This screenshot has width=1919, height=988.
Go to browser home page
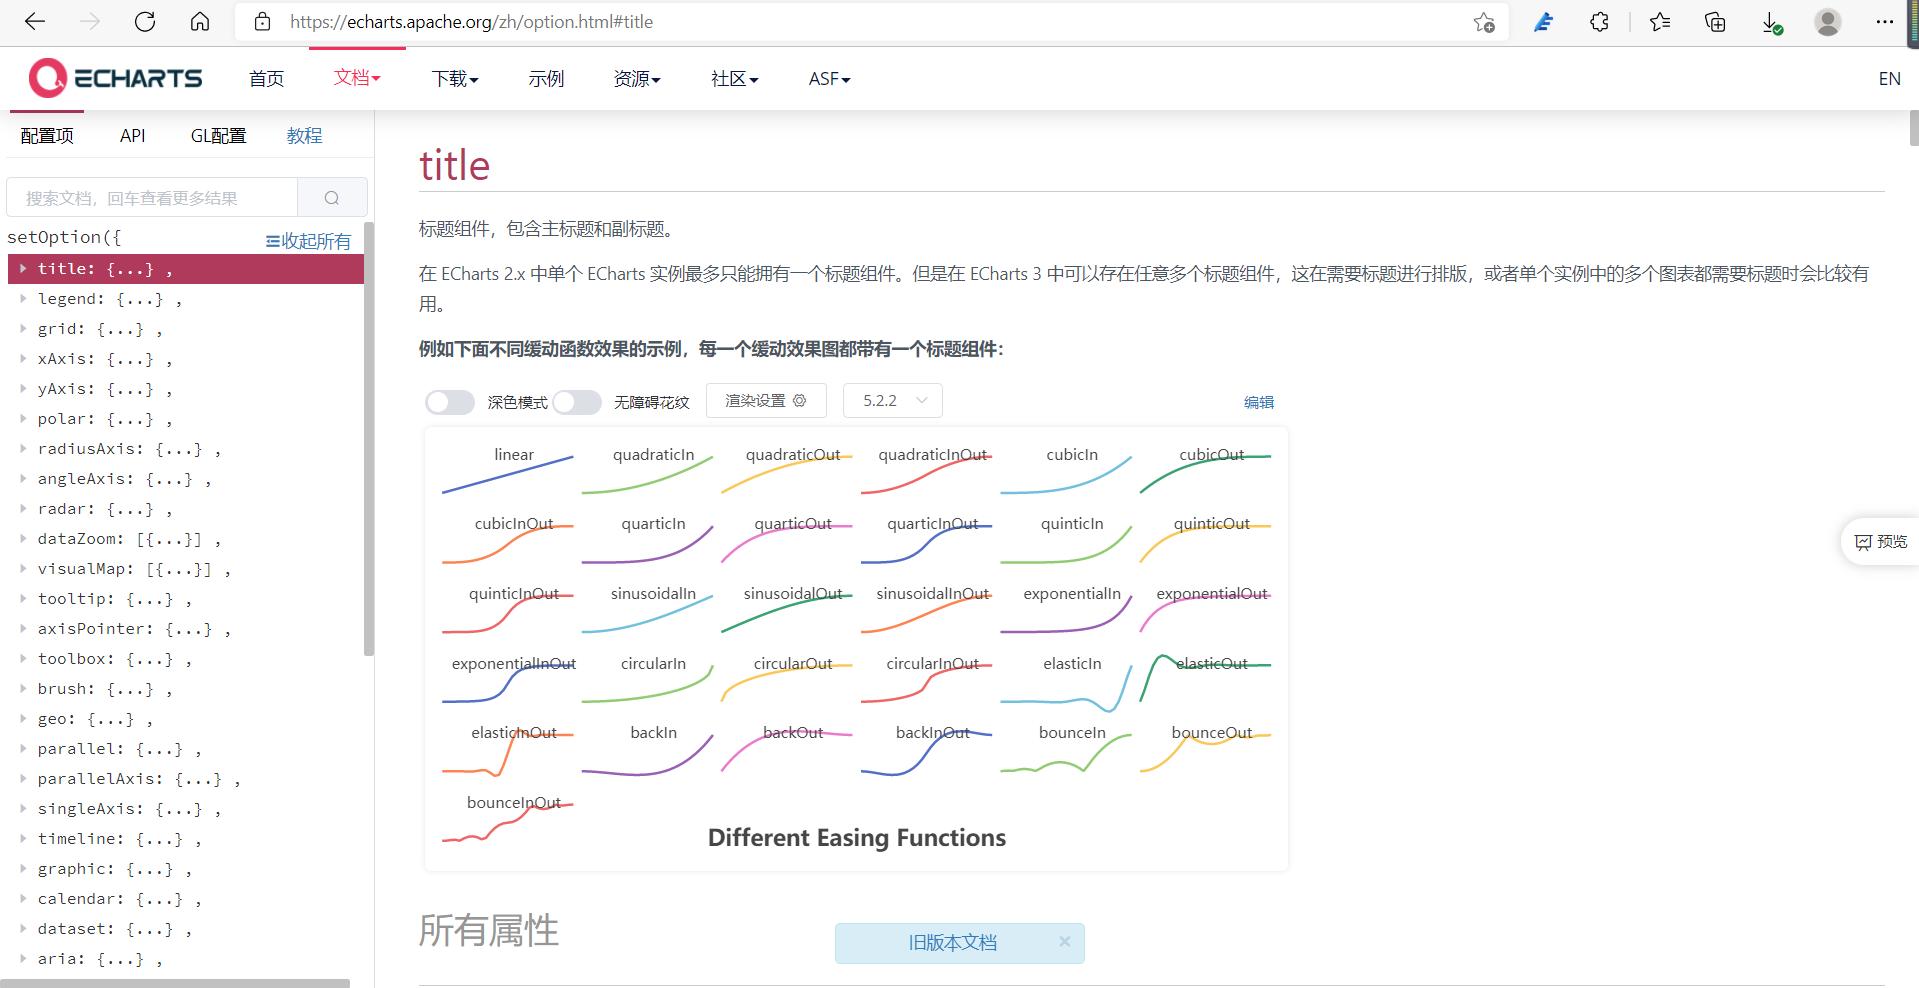199,21
